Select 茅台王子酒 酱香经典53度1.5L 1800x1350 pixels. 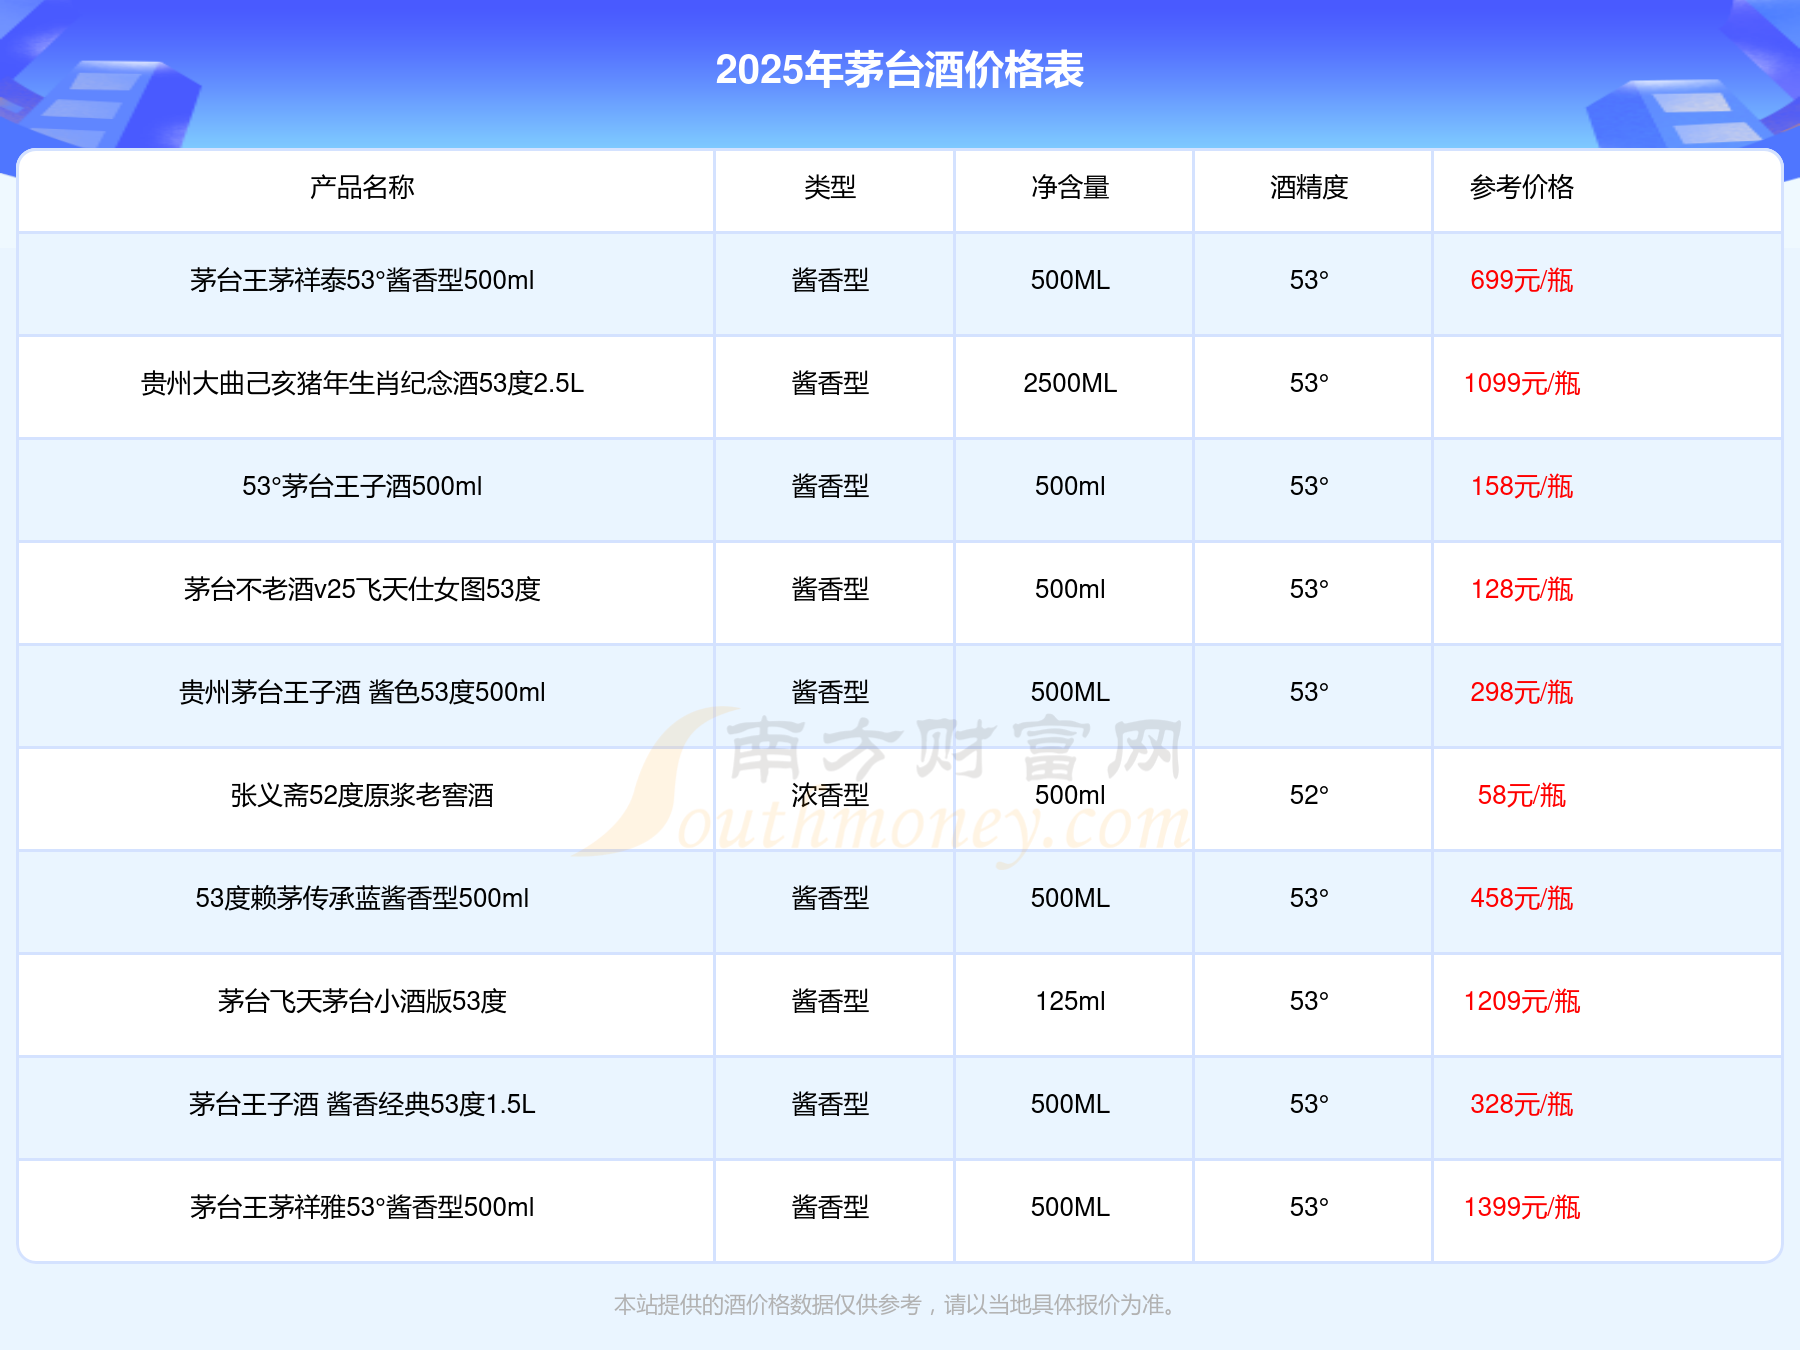coord(362,1104)
